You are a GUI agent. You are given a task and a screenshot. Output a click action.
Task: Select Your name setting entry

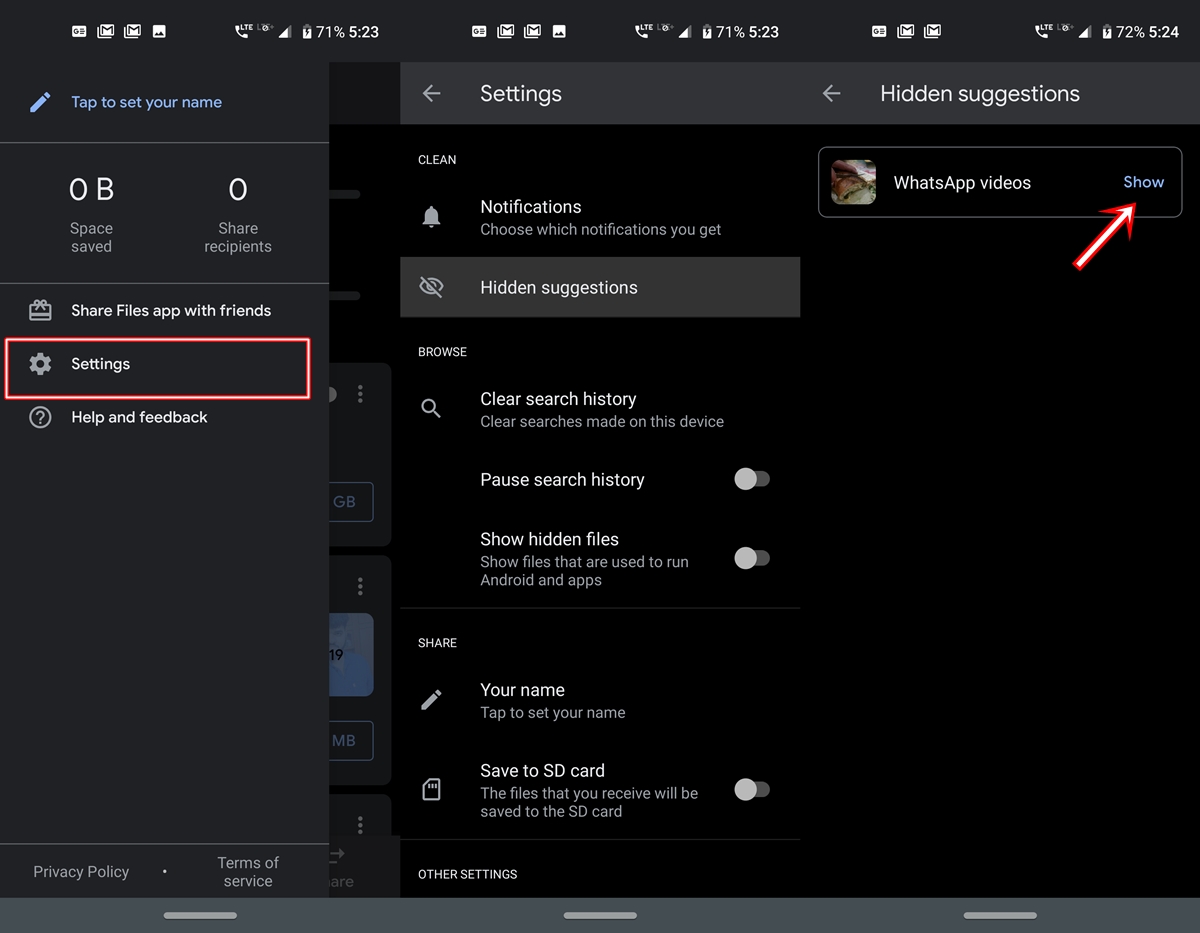point(600,700)
